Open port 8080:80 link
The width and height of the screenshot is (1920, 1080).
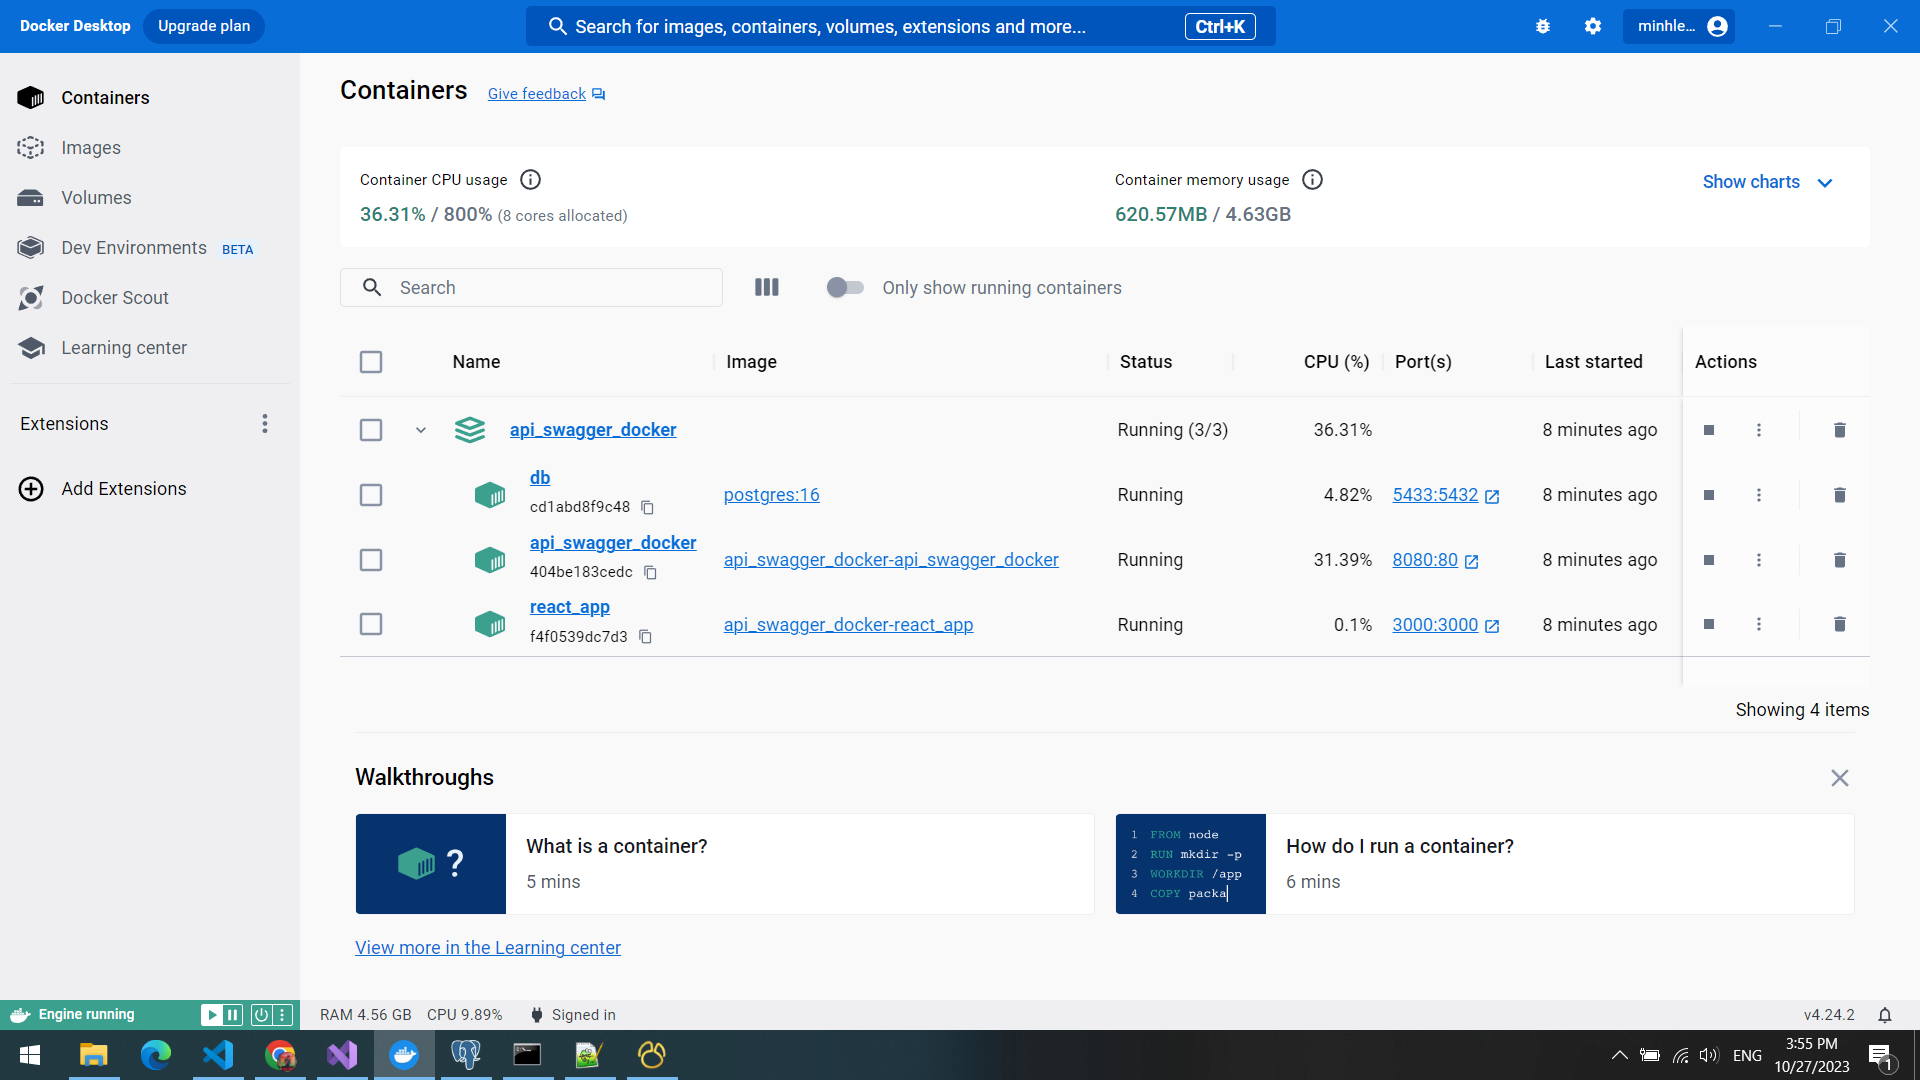point(1425,560)
